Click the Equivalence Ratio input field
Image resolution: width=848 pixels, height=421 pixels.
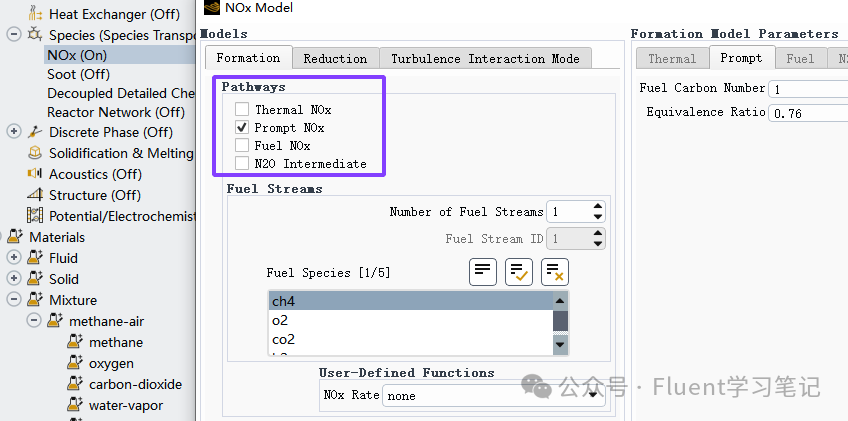(808, 113)
